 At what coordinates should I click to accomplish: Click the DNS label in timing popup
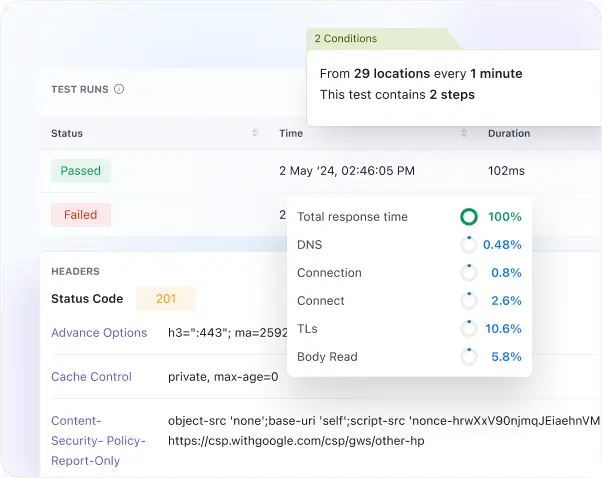(309, 245)
